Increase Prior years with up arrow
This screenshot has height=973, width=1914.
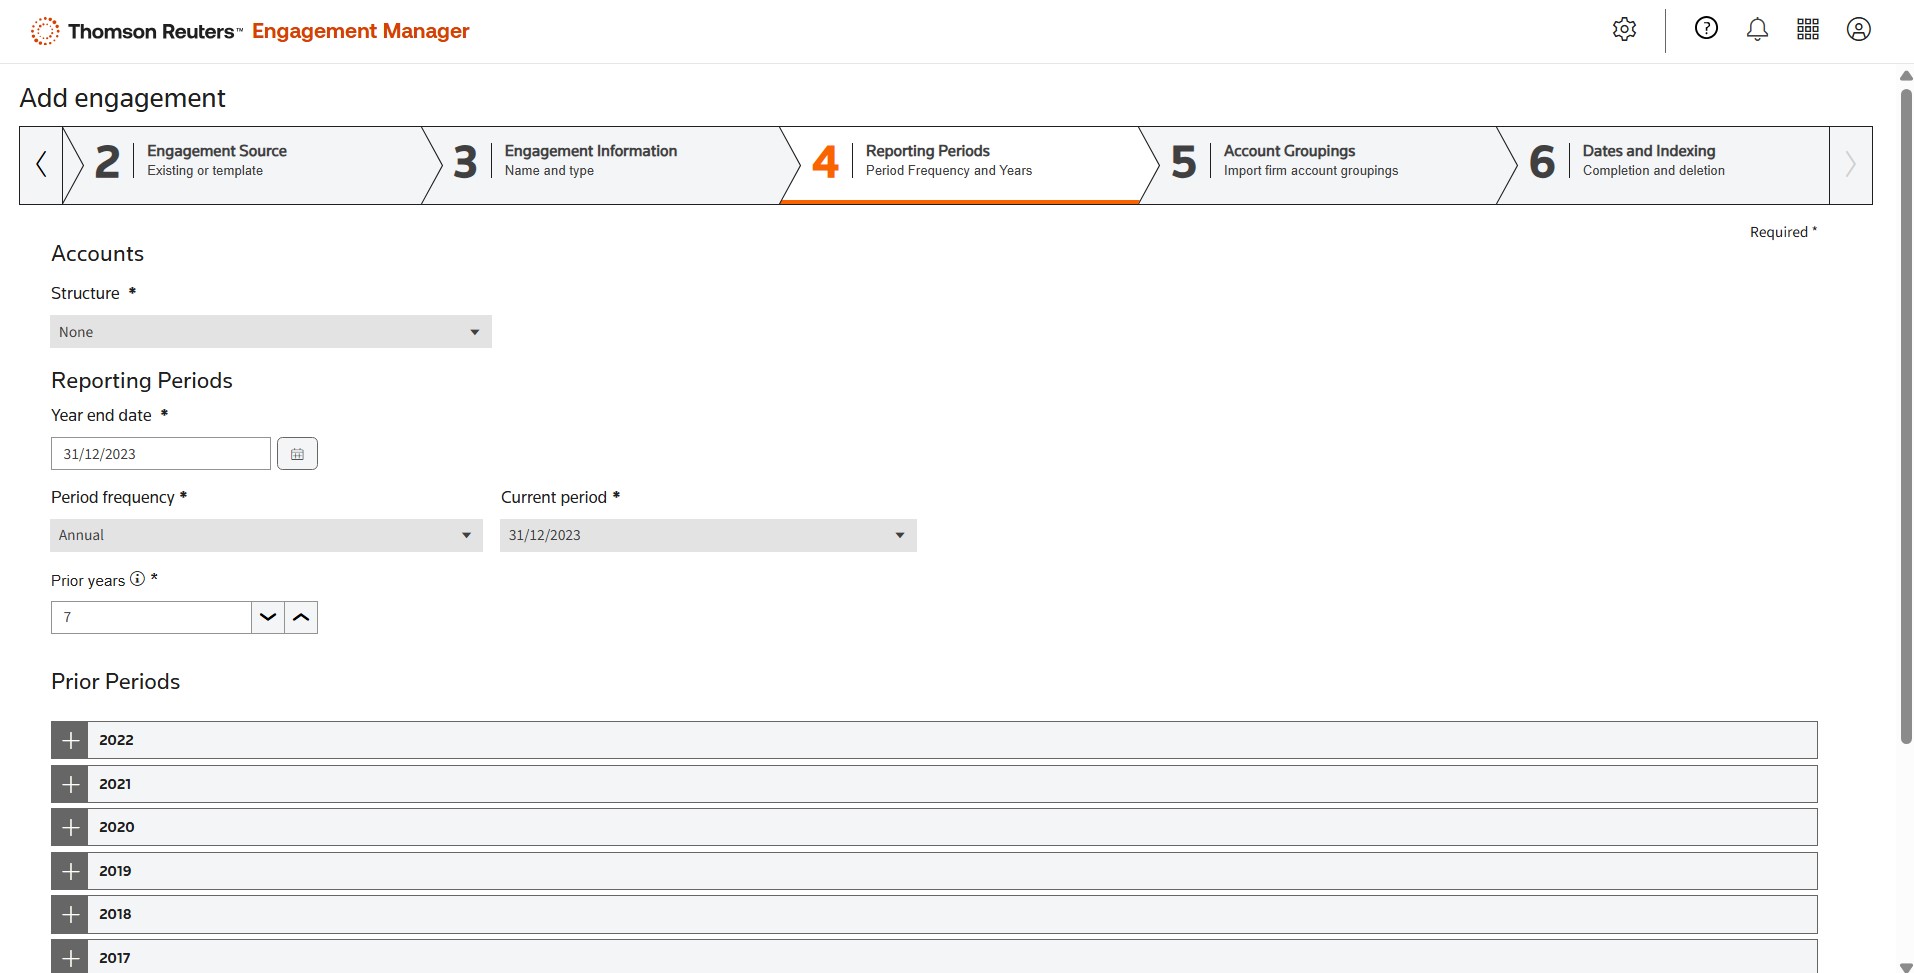coord(301,618)
